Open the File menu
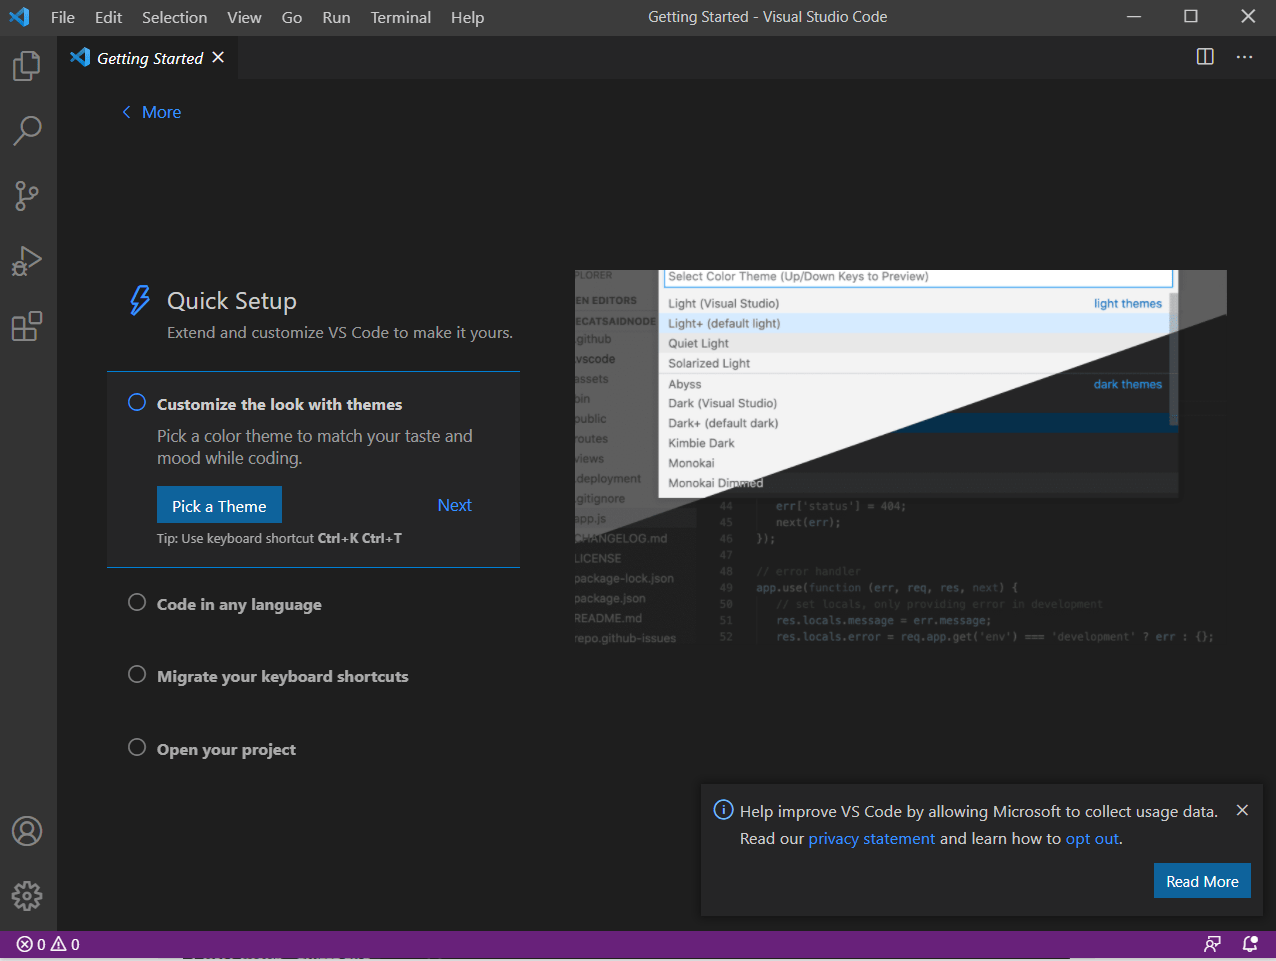The height and width of the screenshot is (961, 1276). pos(63,17)
